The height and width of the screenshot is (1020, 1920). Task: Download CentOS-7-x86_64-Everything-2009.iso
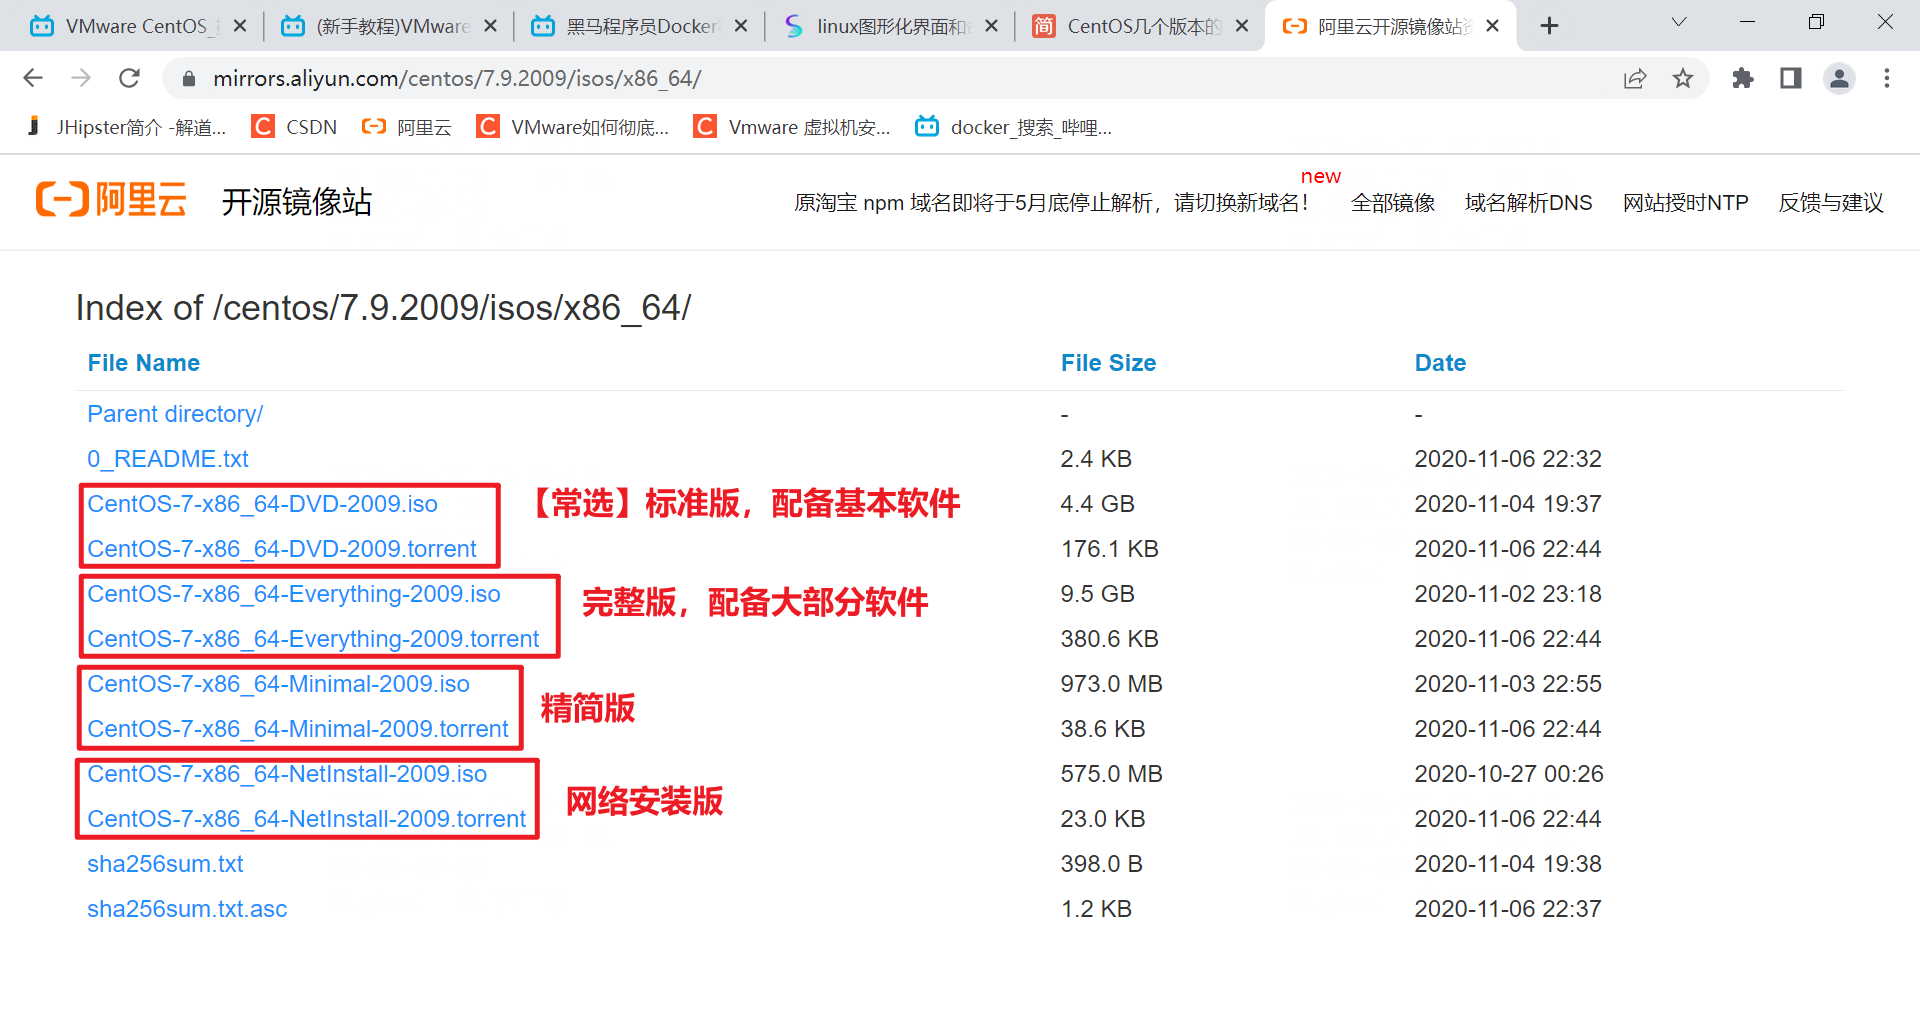pyautogui.click(x=293, y=594)
